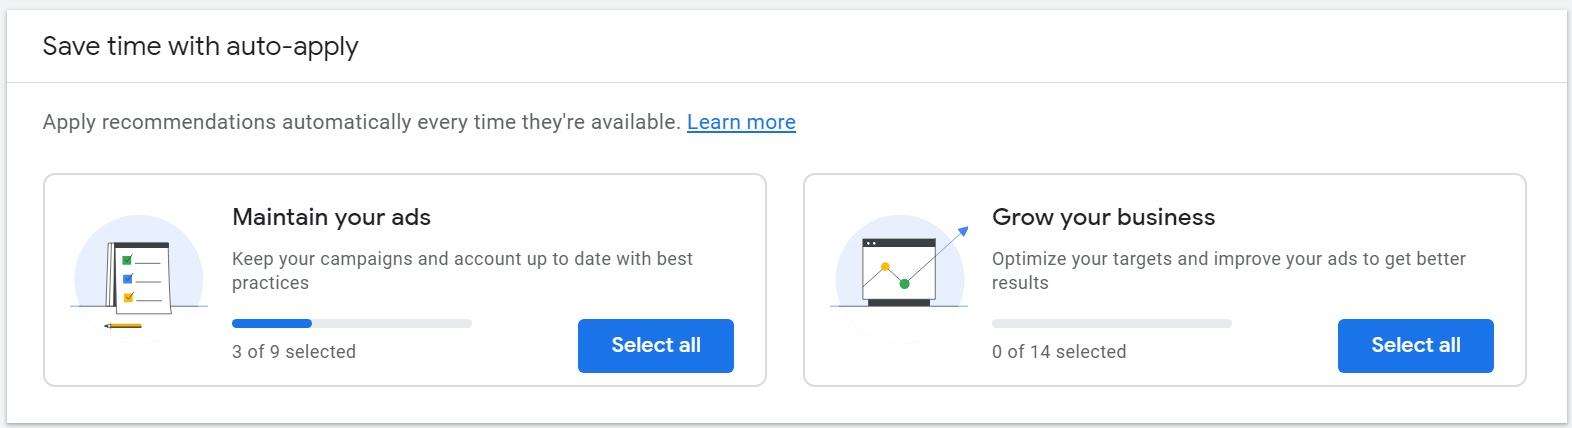This screenshot has width=1572, height=428.
Task: Click the pencil in the checklist illustration
Action: click(x=124, y=325)
